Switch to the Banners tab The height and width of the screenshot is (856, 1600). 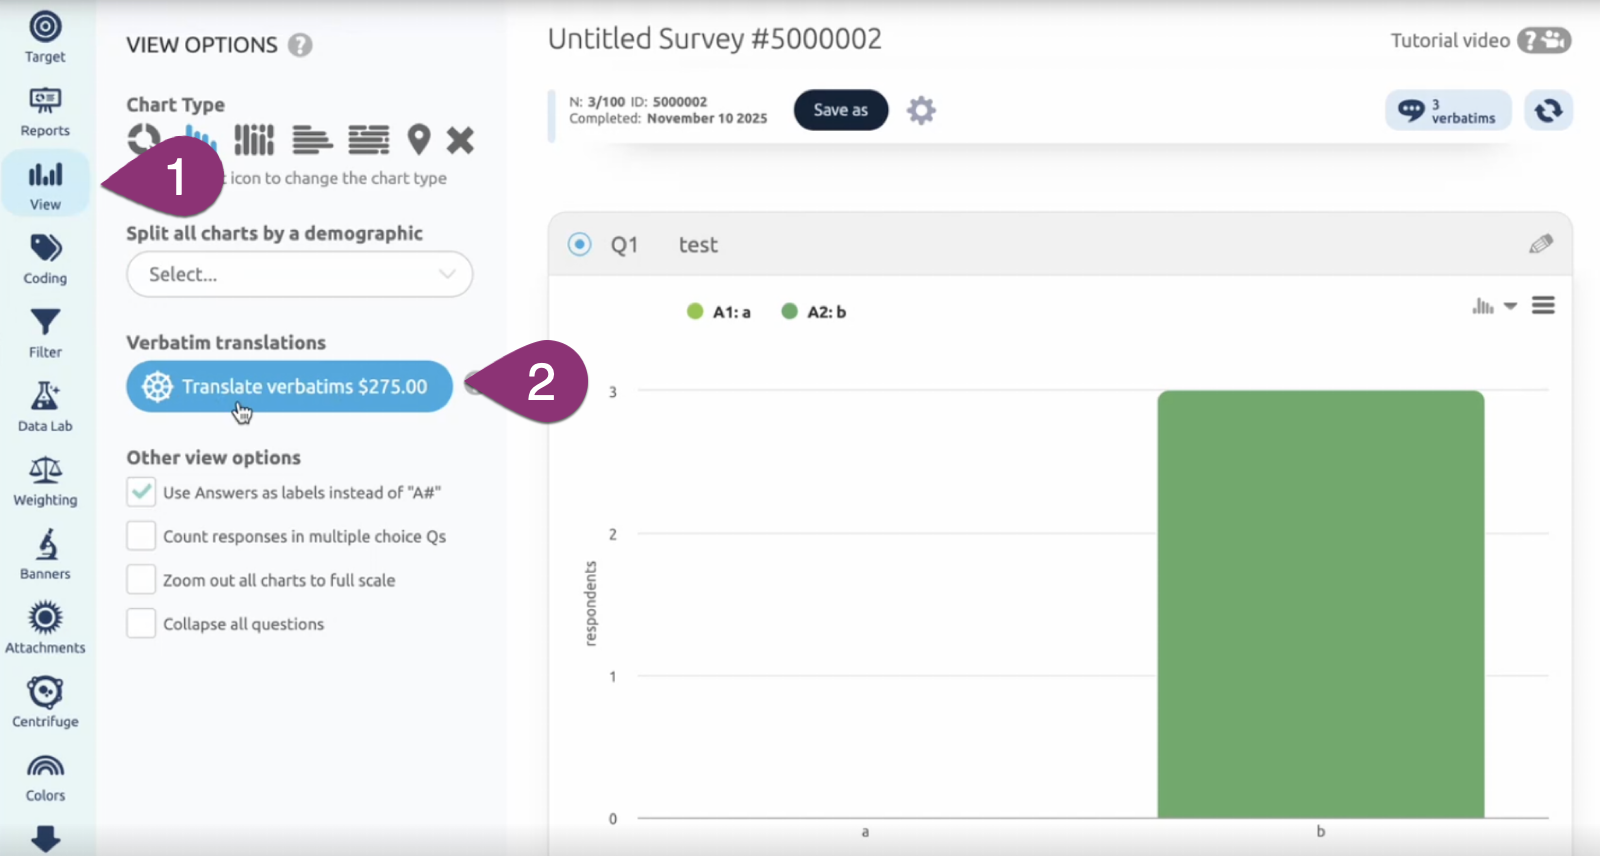(45, 555)
